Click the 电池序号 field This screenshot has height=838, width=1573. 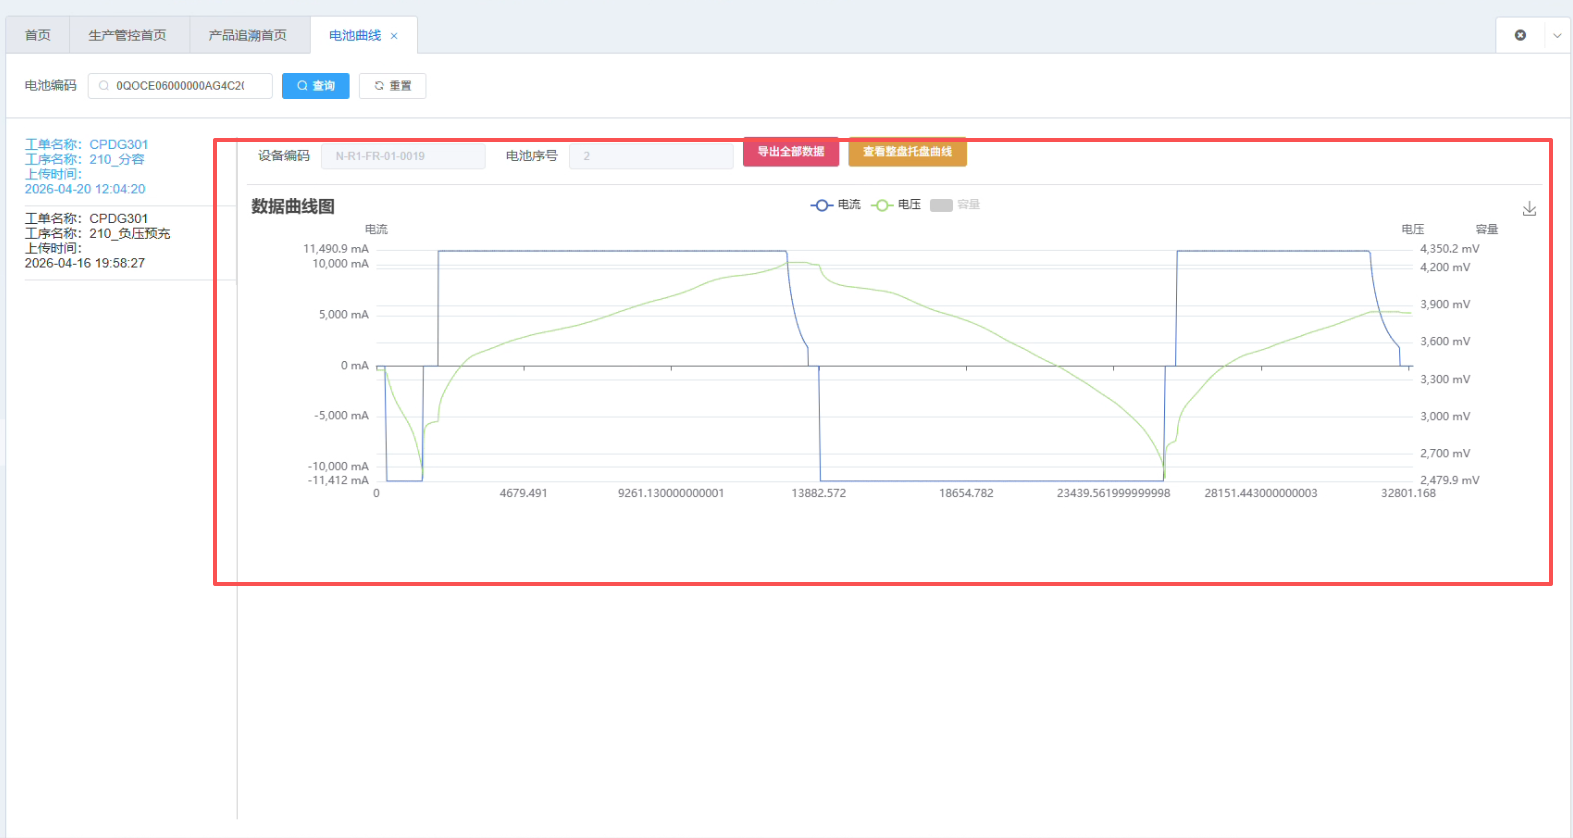[x=651, y=156]
